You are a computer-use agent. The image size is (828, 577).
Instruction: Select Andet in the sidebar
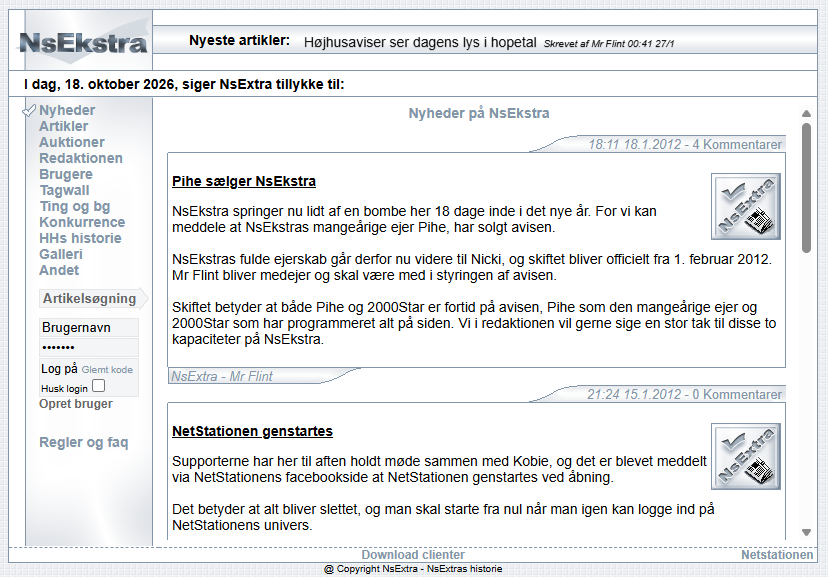click(x=59, y=270)
